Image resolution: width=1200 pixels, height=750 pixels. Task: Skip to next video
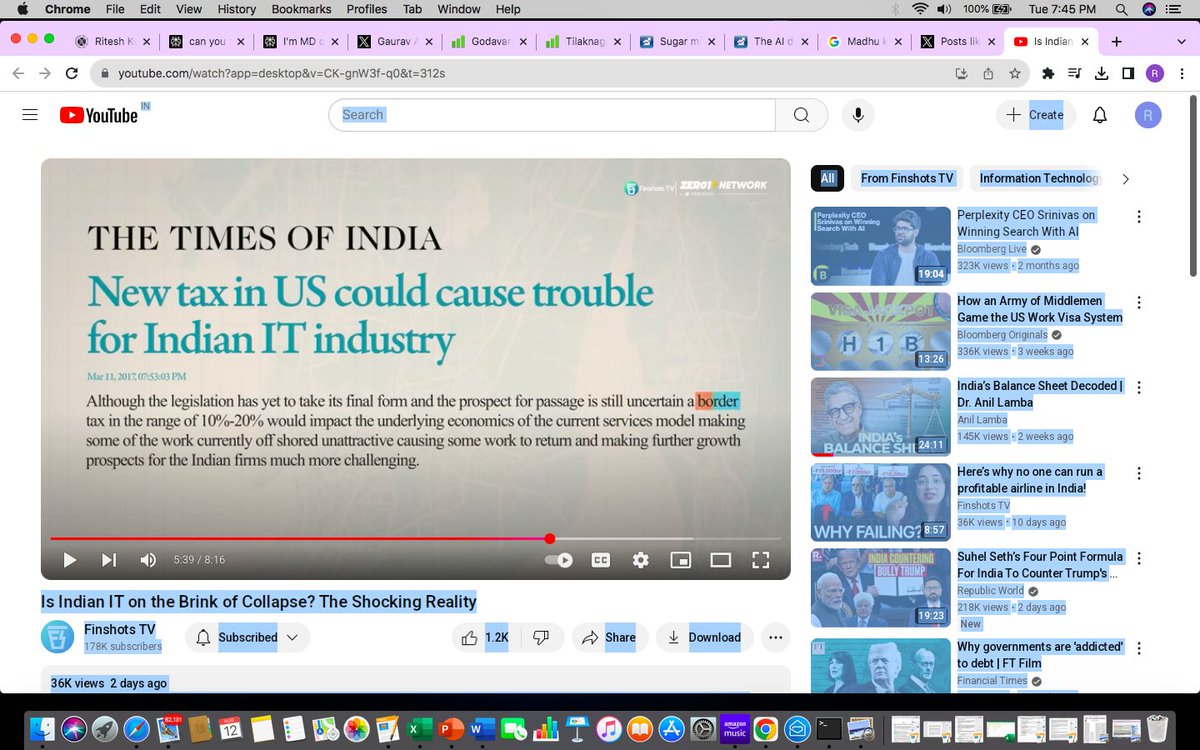point(108,560)
